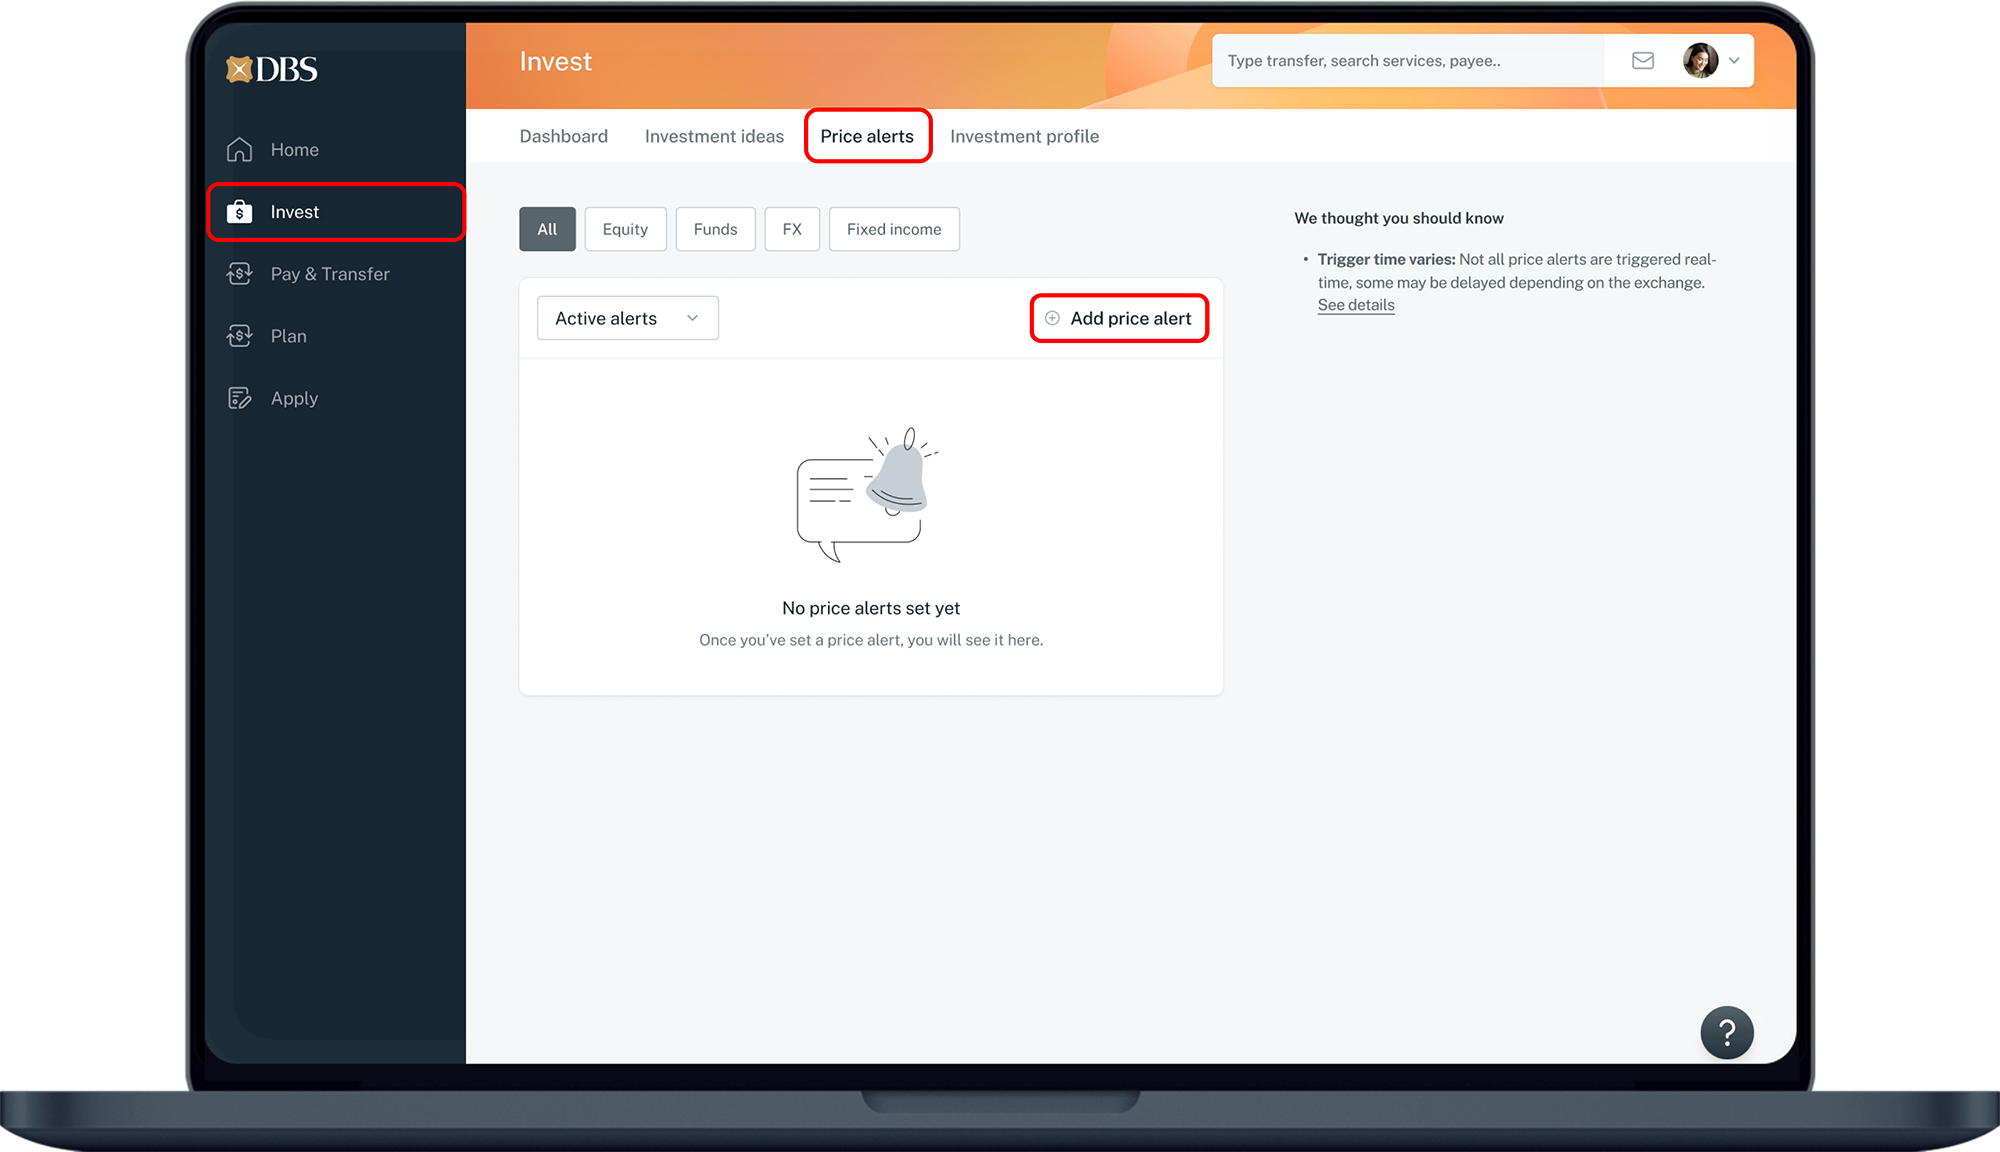The width and height of the screenshot is (2000, 1152).
Task: Click the DBS logo
Action: (x=272, y=69)
